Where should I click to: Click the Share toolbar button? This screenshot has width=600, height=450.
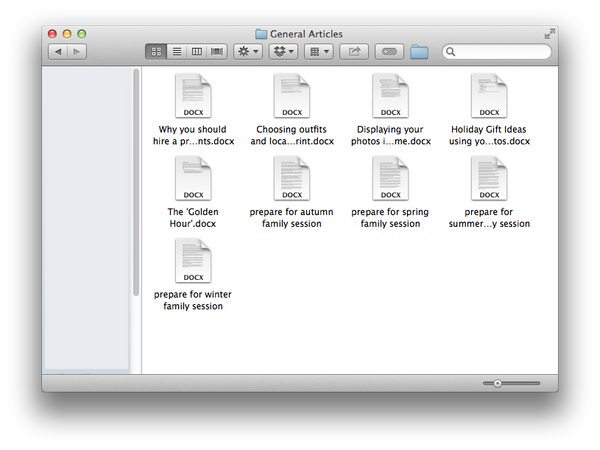(x=354, y=51)
